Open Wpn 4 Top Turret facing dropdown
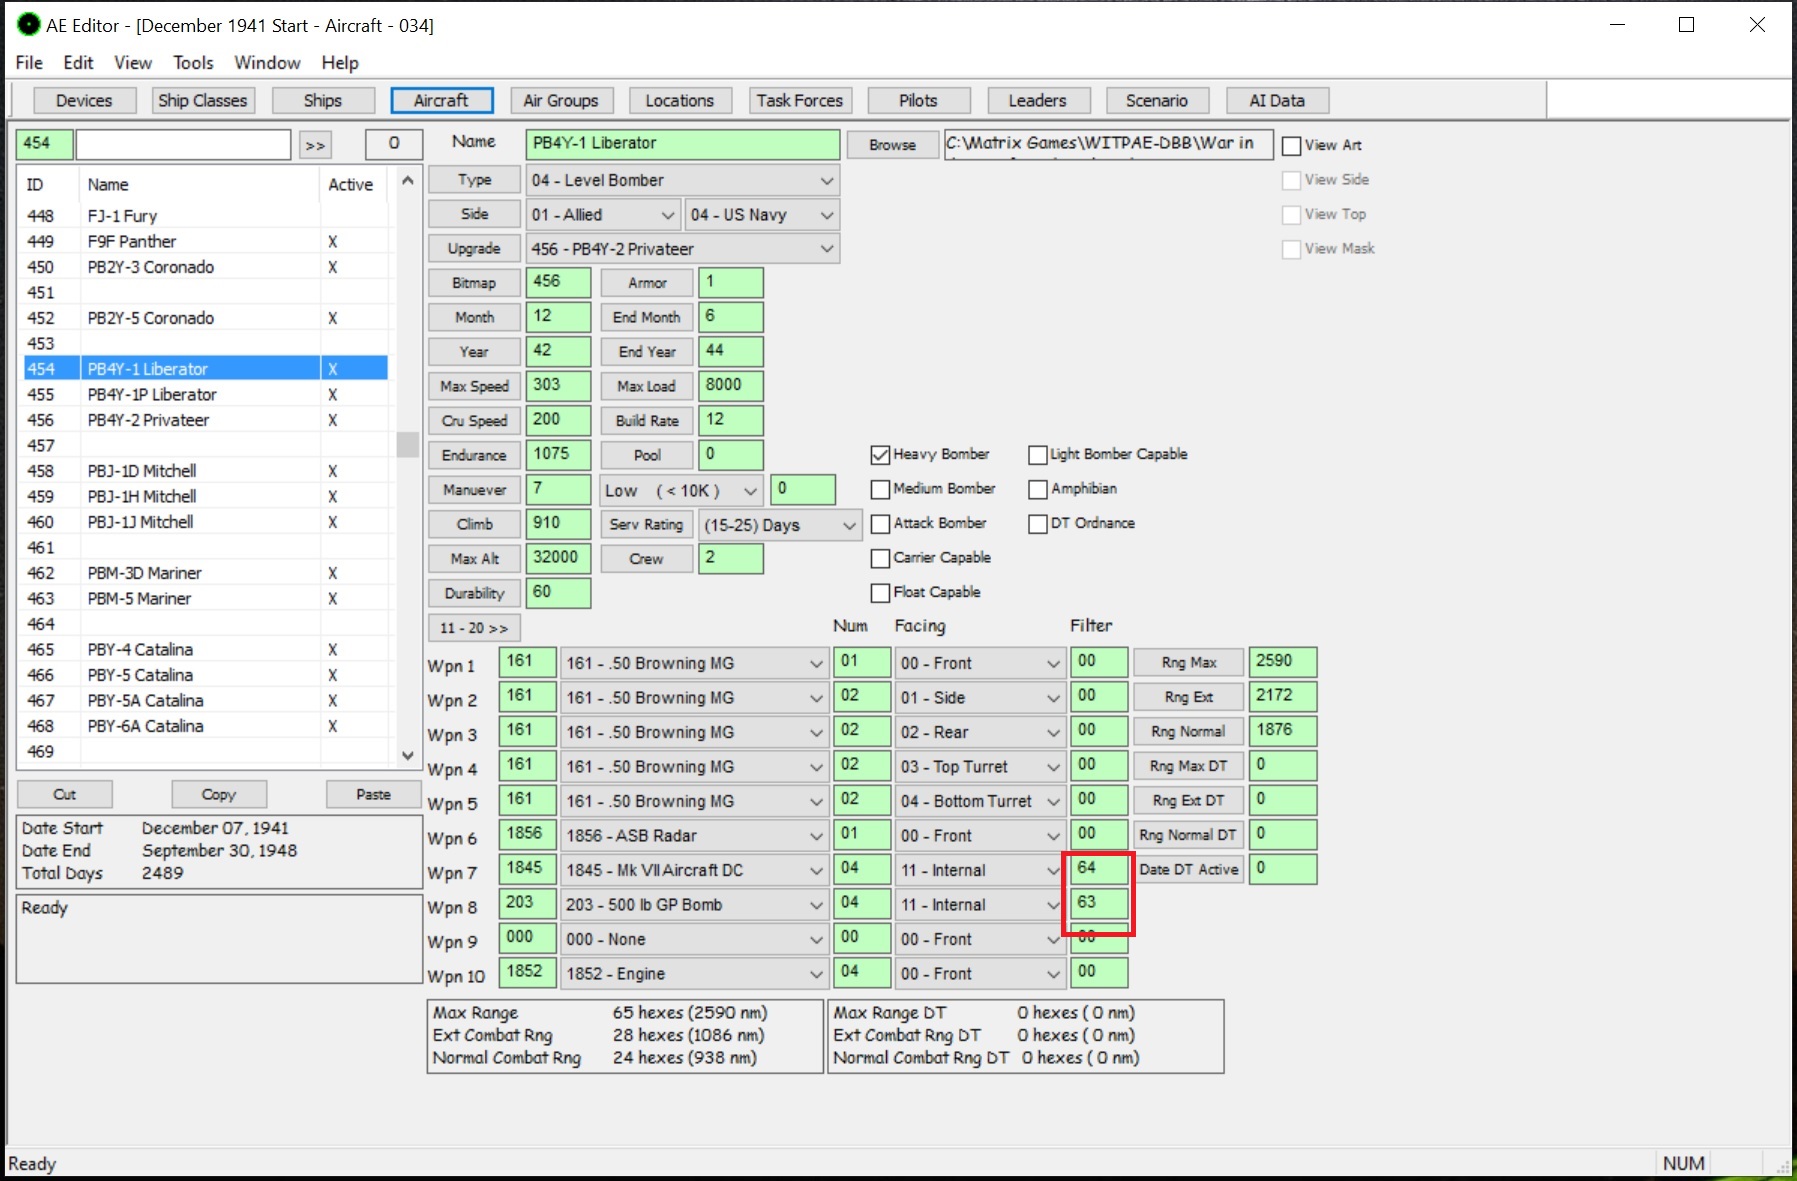The width and height of the screenshot is (1797, 1181). (x=979, y=767)
